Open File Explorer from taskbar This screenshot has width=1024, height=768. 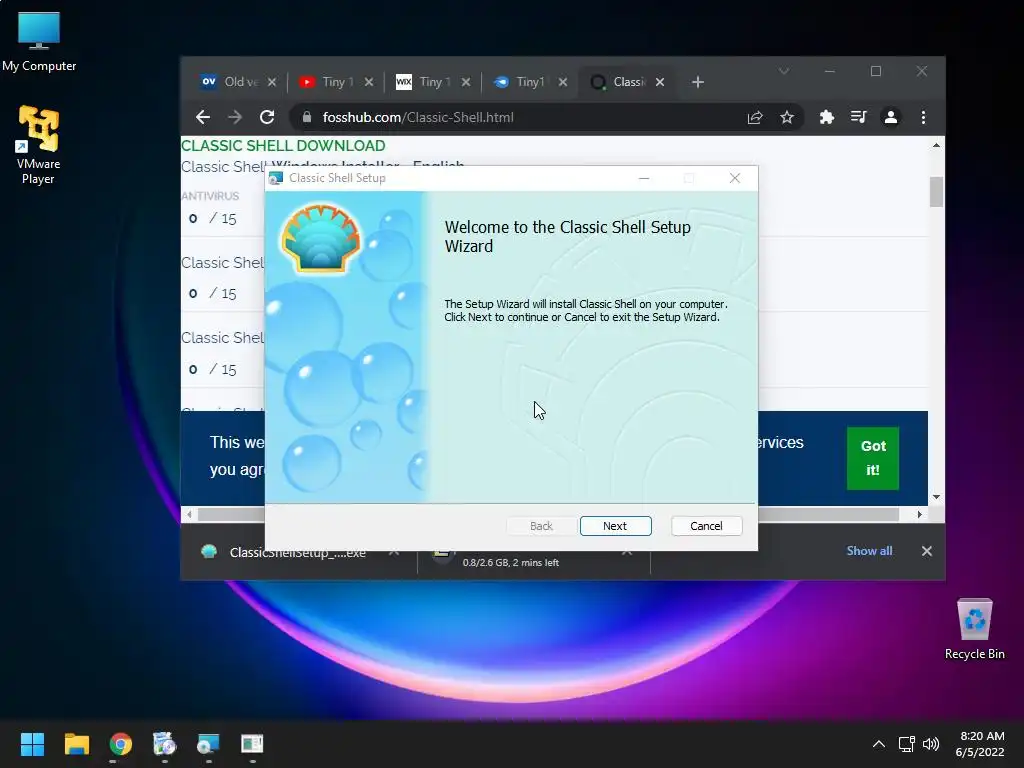pos(76,744)
